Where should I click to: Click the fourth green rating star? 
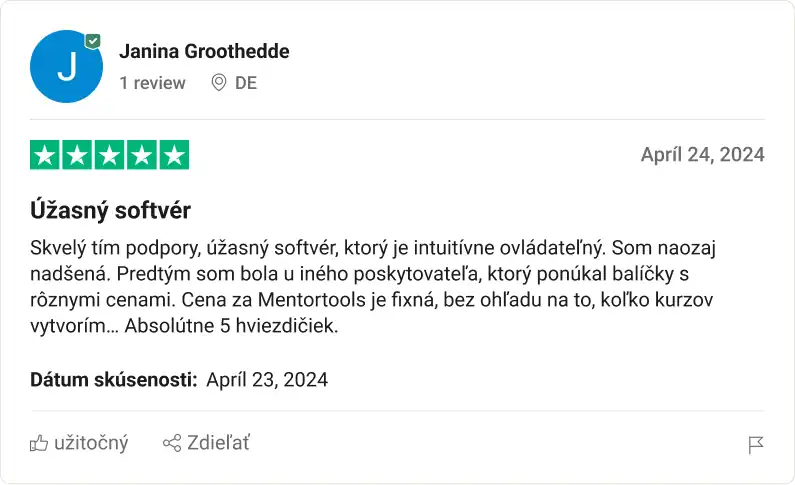click(x=142, y=155)
